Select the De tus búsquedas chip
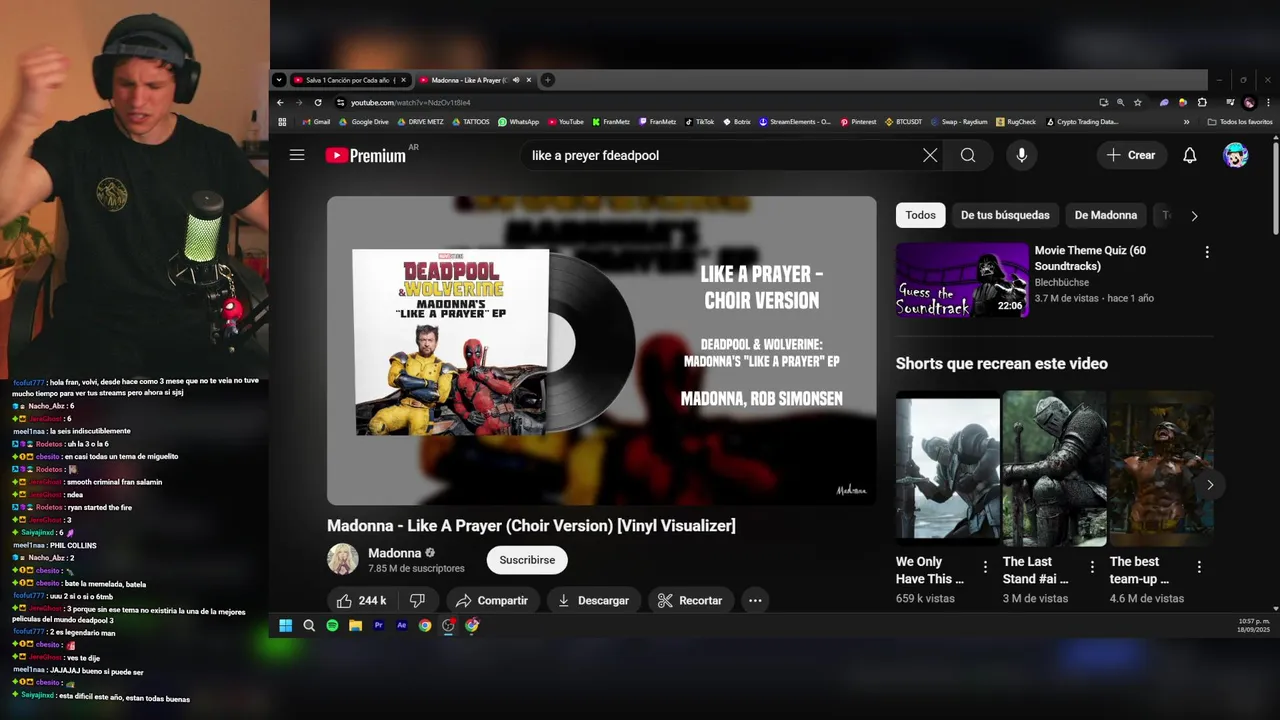1280x720 pixels. 1005,215
